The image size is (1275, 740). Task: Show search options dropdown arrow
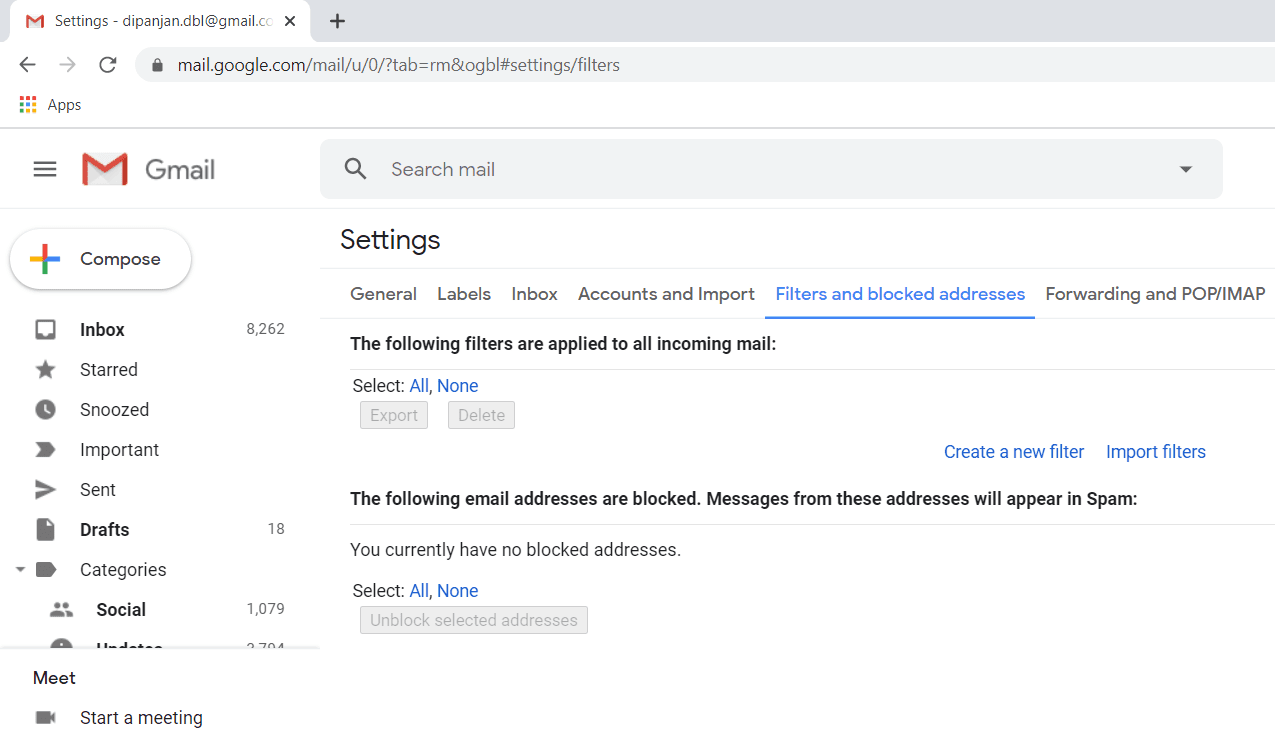click(x=1186, y=169)
